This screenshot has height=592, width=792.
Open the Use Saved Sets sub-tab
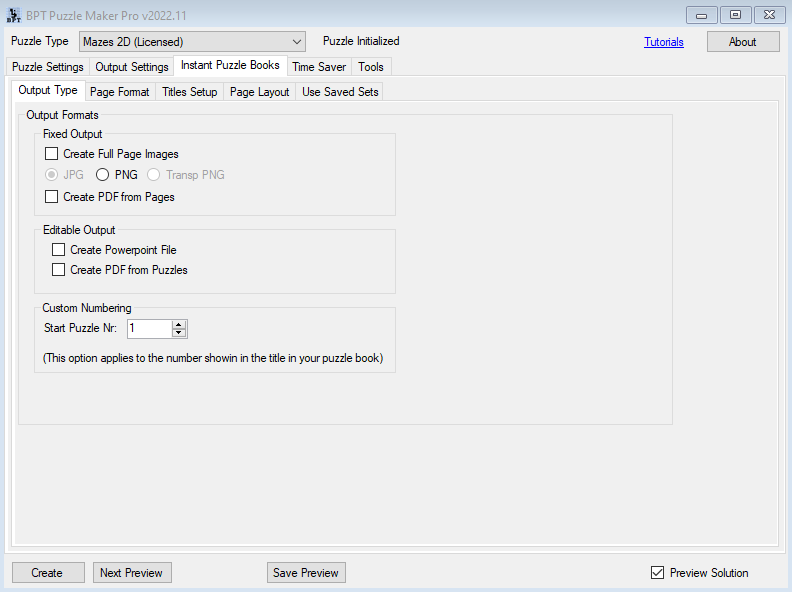pyautogui.click(x=340, y=92)
